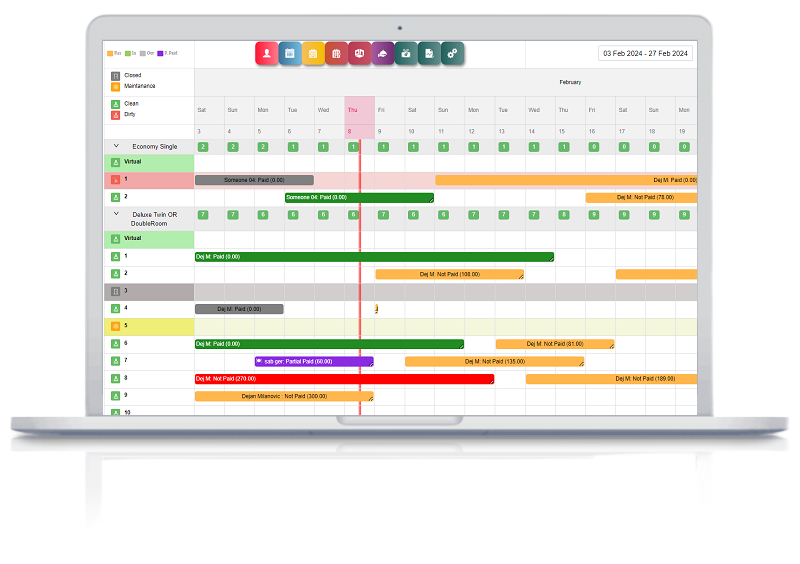The width and height of the screenshot is (800, 564).
Task: Open the 03 Feb 2024 - 27 Feb 2024 date range picker
Action: tap(645, 54)
